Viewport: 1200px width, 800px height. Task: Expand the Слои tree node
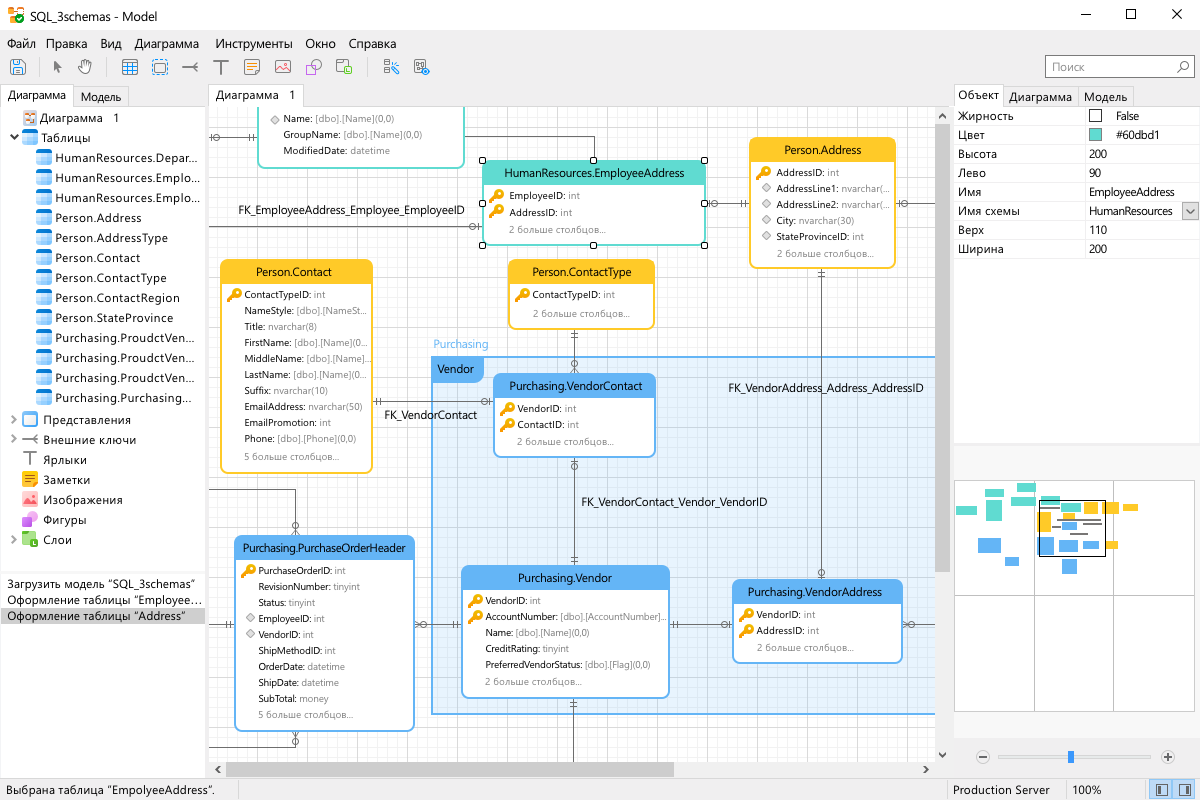[x=13, y=540]
